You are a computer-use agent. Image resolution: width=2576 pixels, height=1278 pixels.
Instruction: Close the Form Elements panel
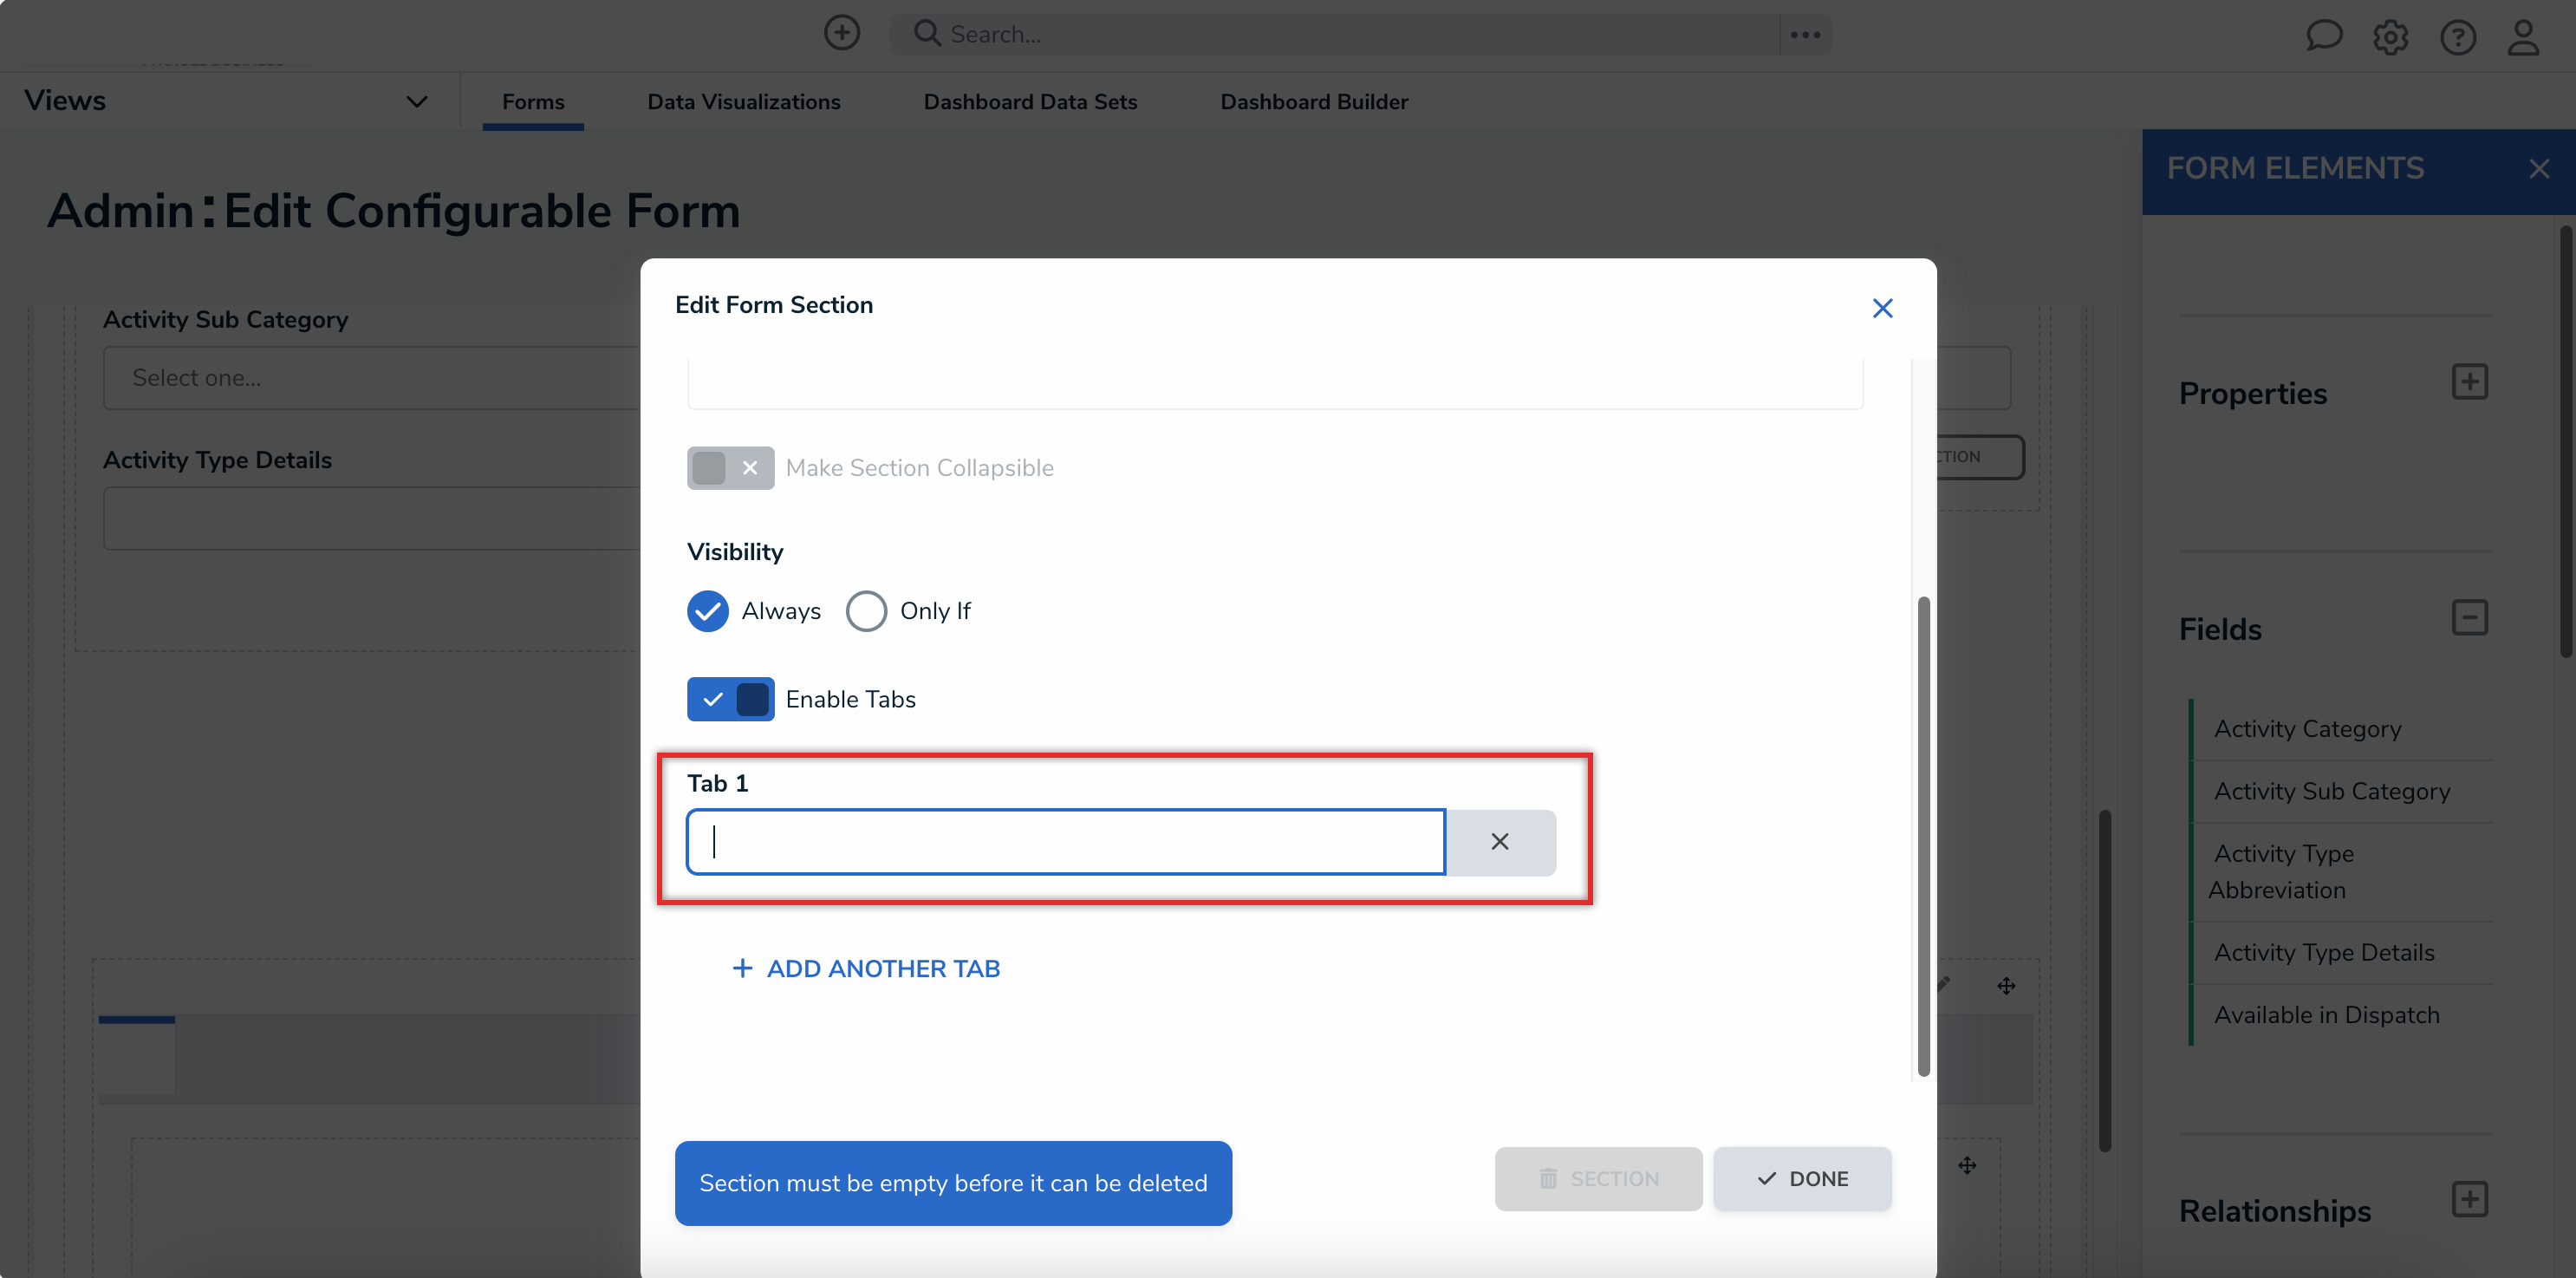coord(2538,169)
